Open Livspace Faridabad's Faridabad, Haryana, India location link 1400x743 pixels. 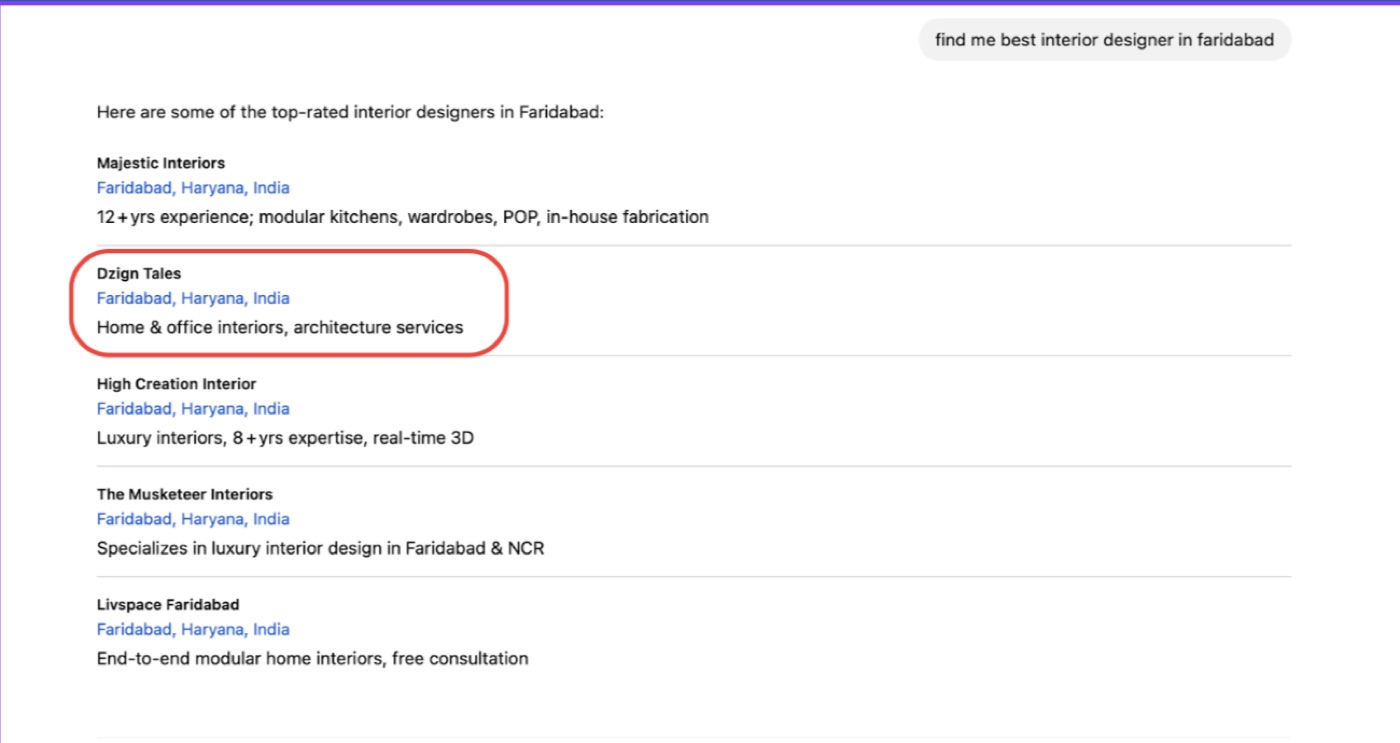[x=193, y=630]
